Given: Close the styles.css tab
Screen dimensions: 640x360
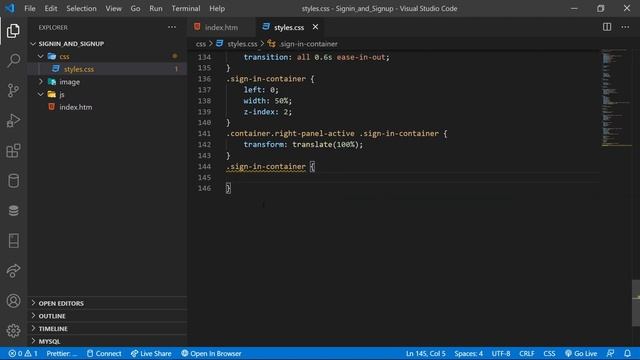Looking at the screenshot, I should point(315,27).
